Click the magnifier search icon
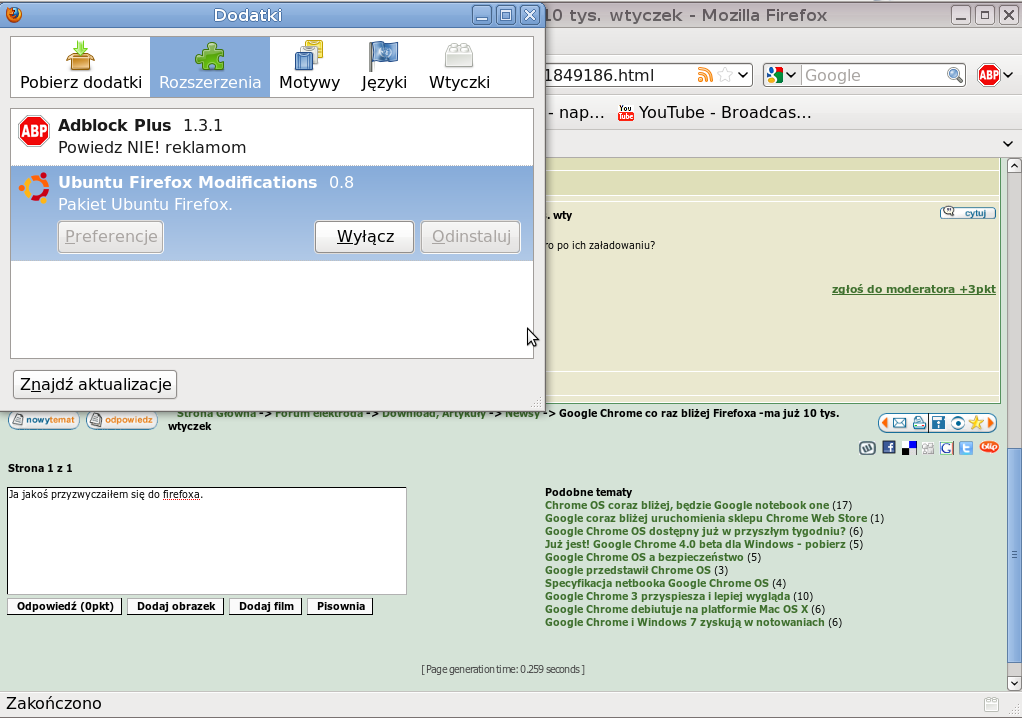 tap(955, 75)
